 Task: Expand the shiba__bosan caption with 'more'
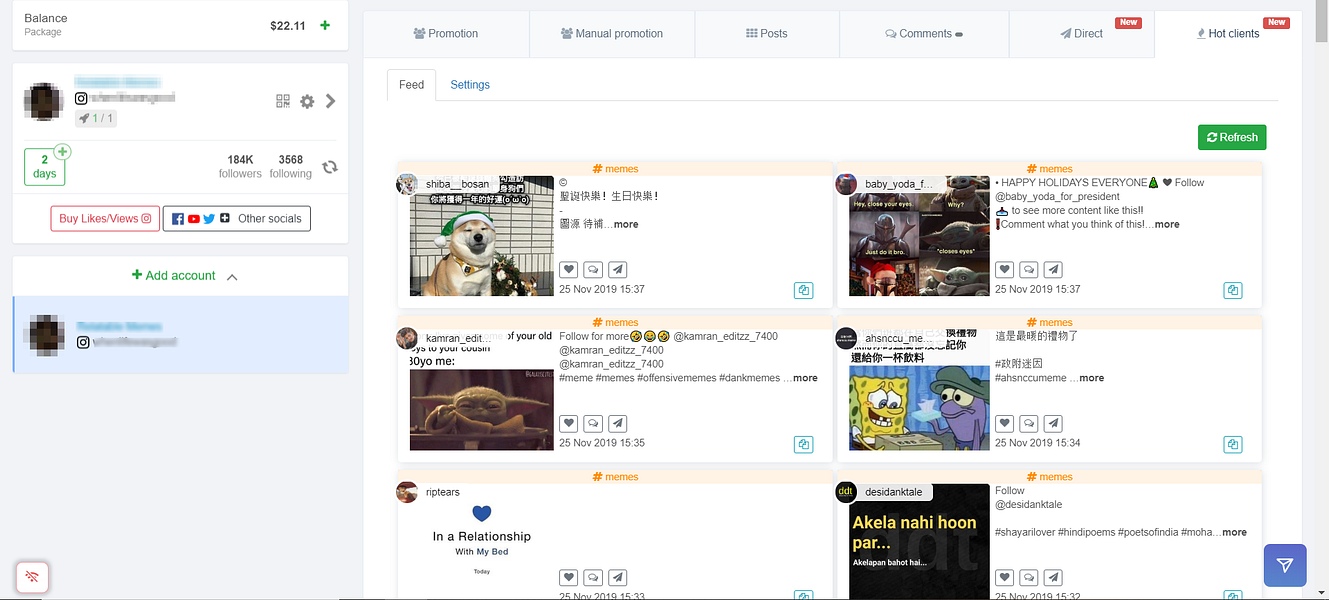pos(626,225)
